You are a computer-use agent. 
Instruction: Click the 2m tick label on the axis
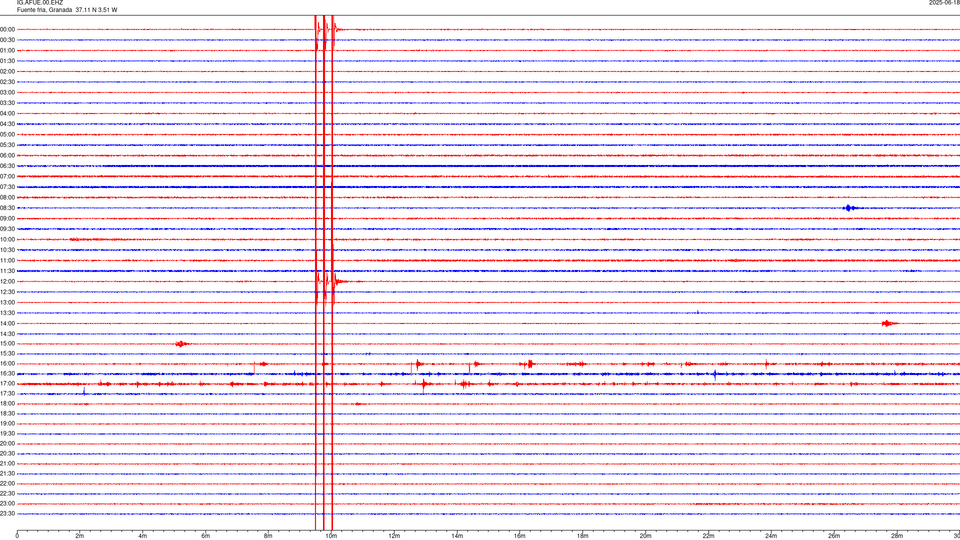click(x=80, y=536)
